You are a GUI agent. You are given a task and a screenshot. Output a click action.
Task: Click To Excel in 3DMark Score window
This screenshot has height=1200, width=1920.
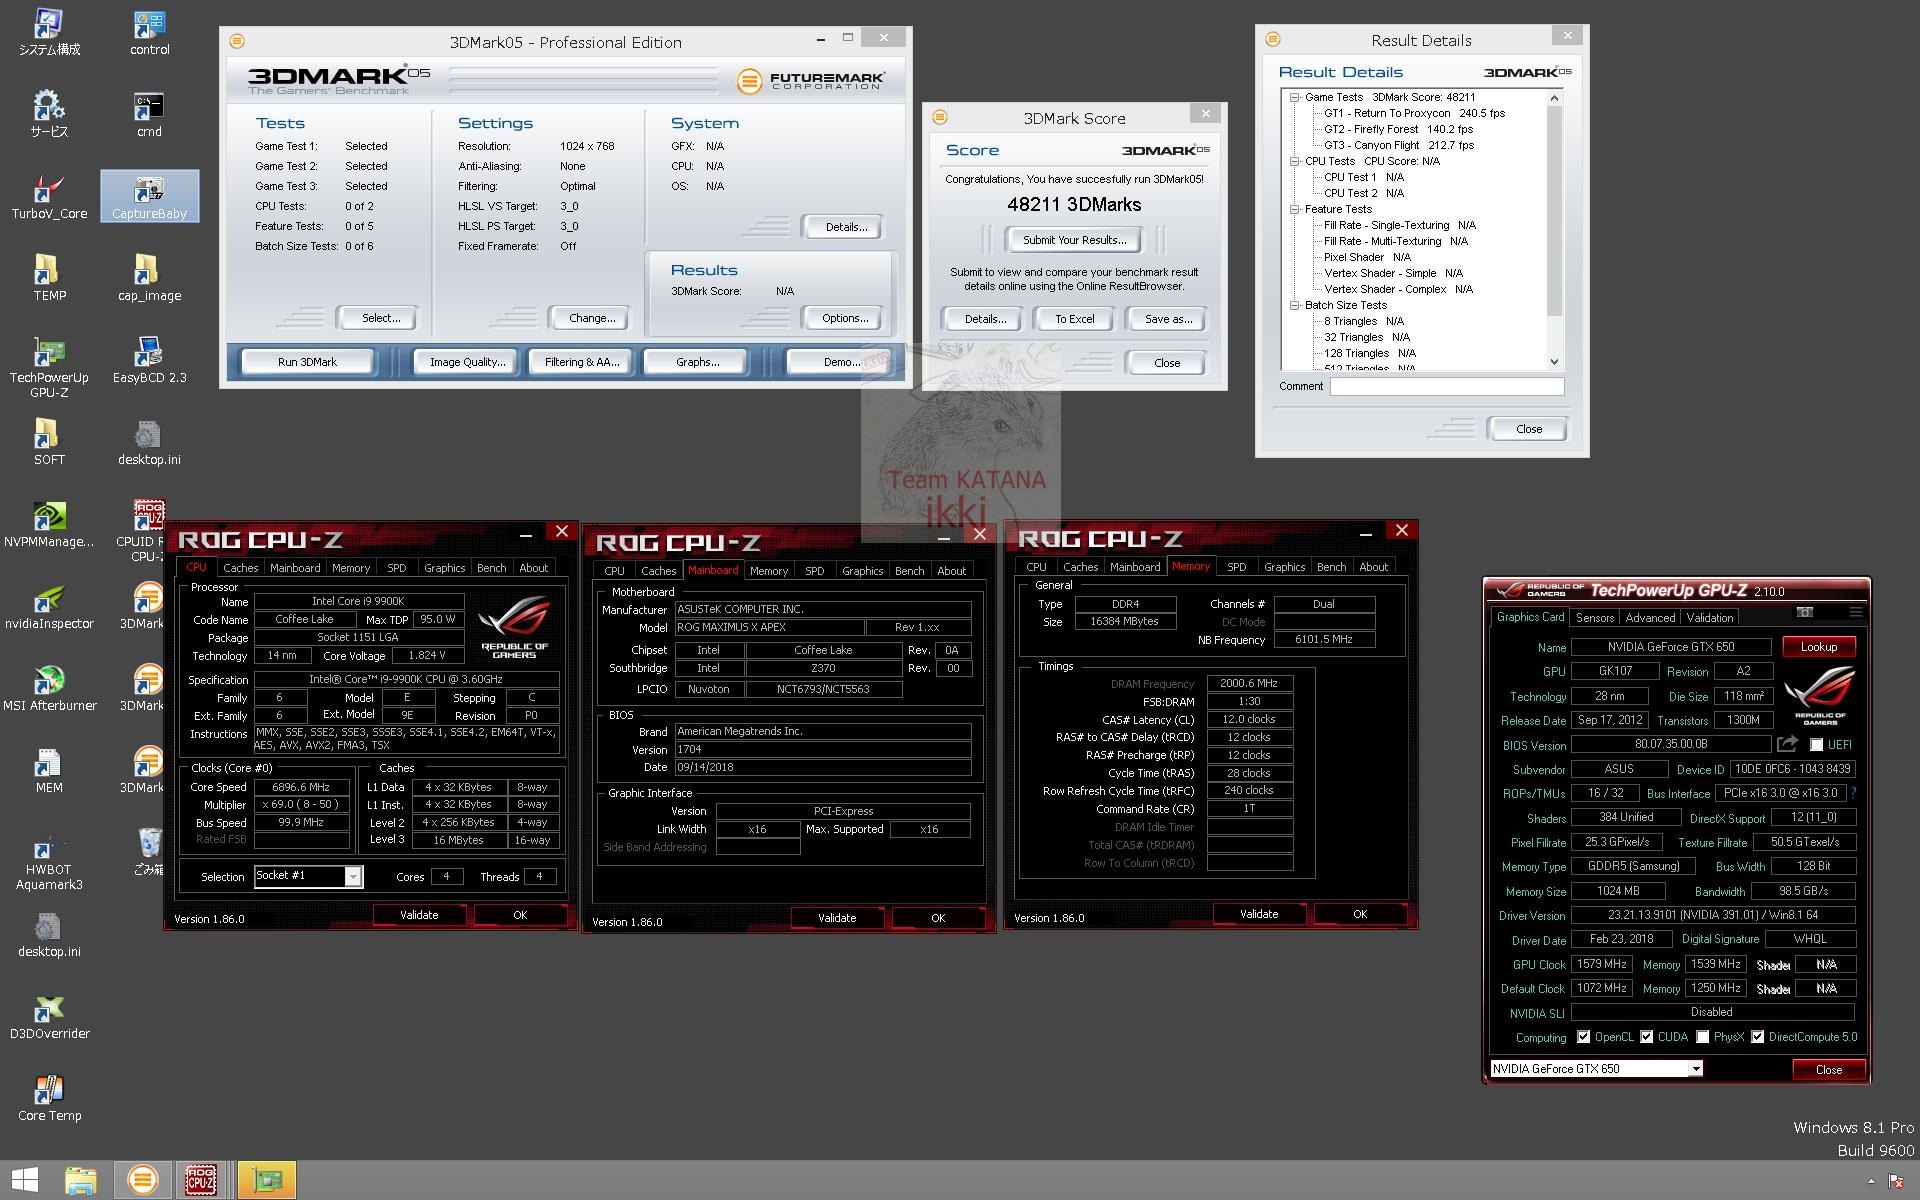(1074, 319)
